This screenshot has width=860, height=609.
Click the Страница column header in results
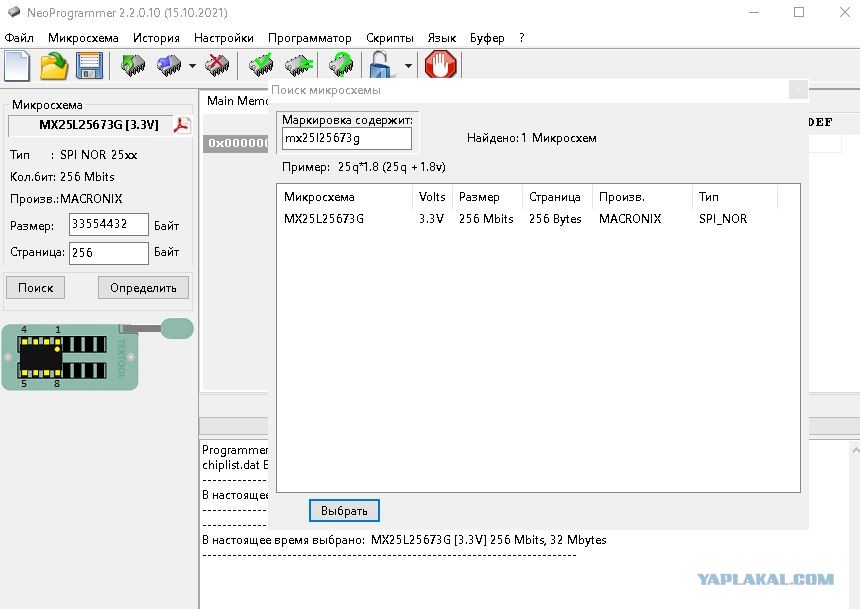pos(557,197)
